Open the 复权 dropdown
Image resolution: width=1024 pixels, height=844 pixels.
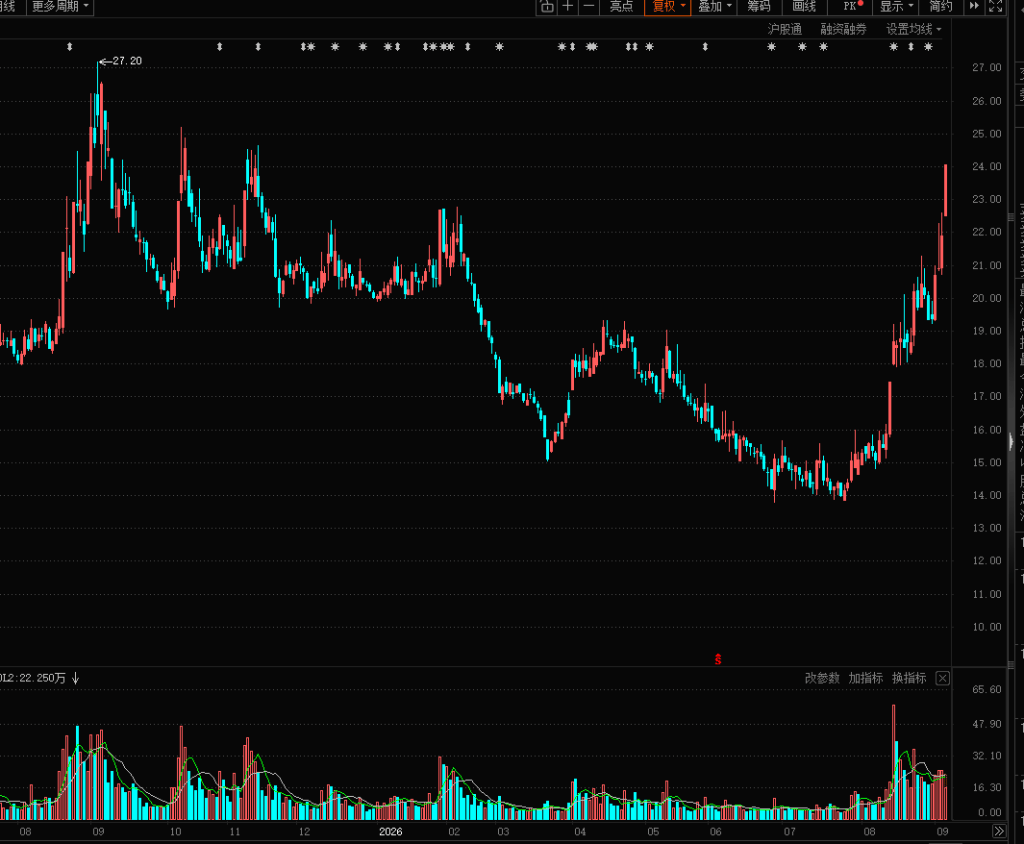(x=668, y=7)
